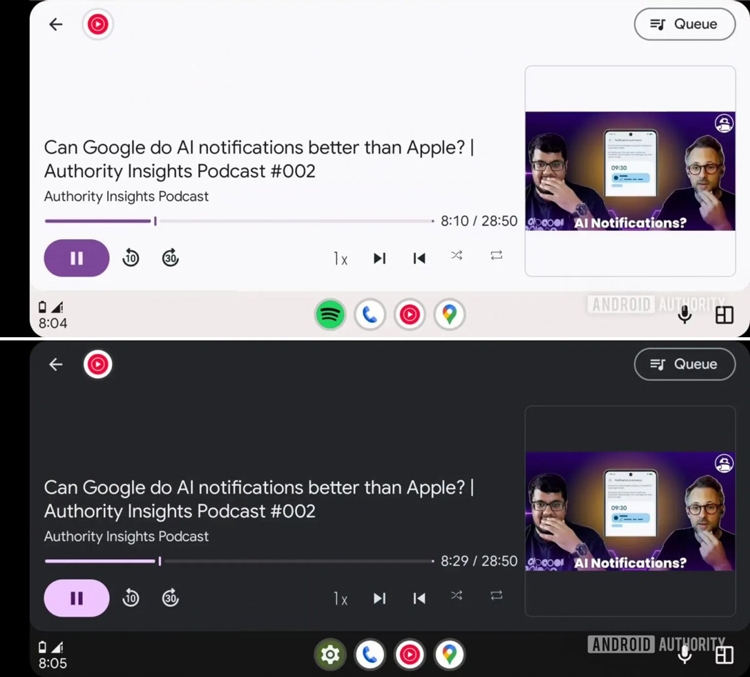Go to previous track in dark-theme player
The width and height of the screenshot is (750, 677).
tap(419, 598)
